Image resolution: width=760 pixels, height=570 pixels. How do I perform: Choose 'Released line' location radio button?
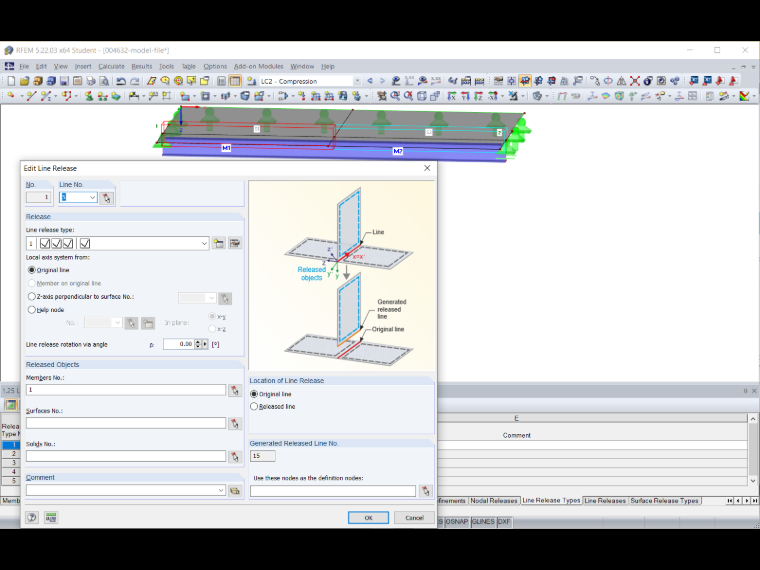click(x=254, y=407)
